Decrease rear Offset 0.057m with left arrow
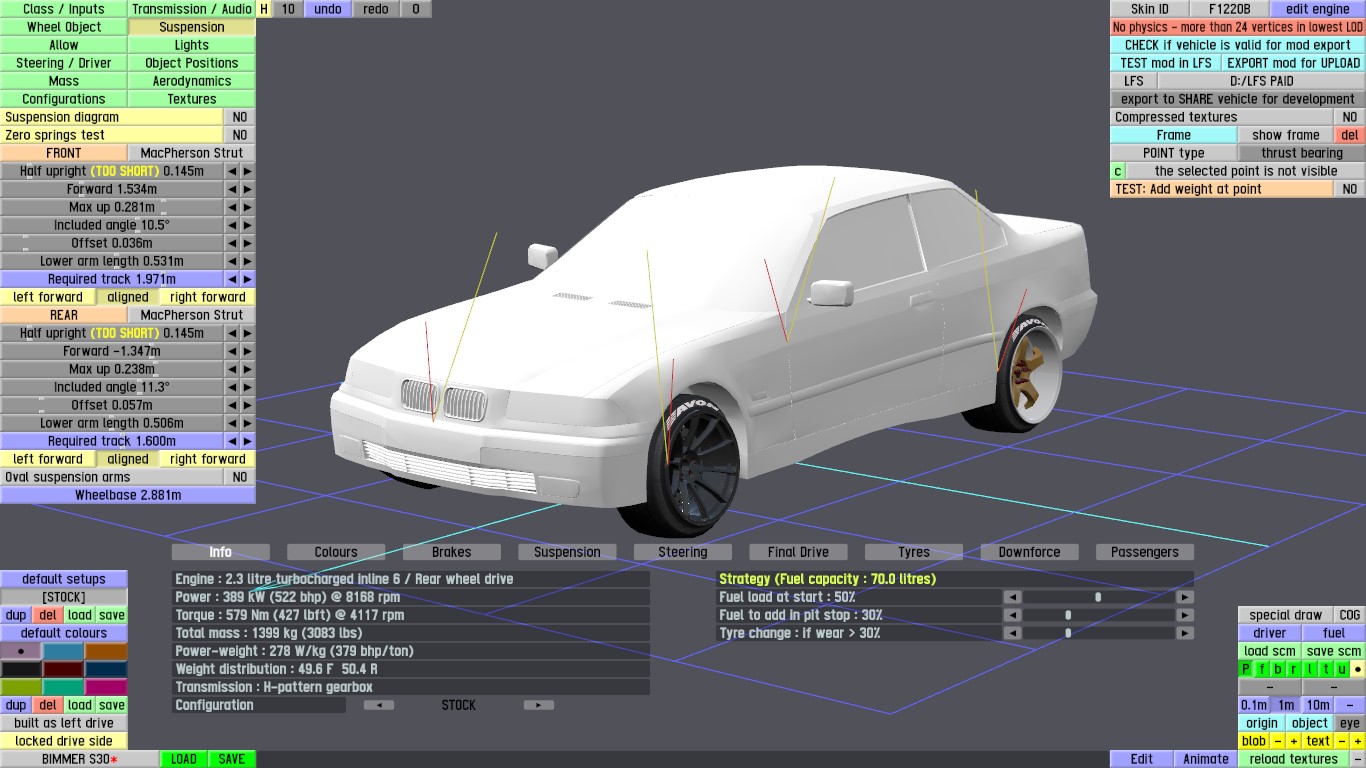Image resolution: width=1366 pixels, height=768 pixels. [x=232, y=405]
